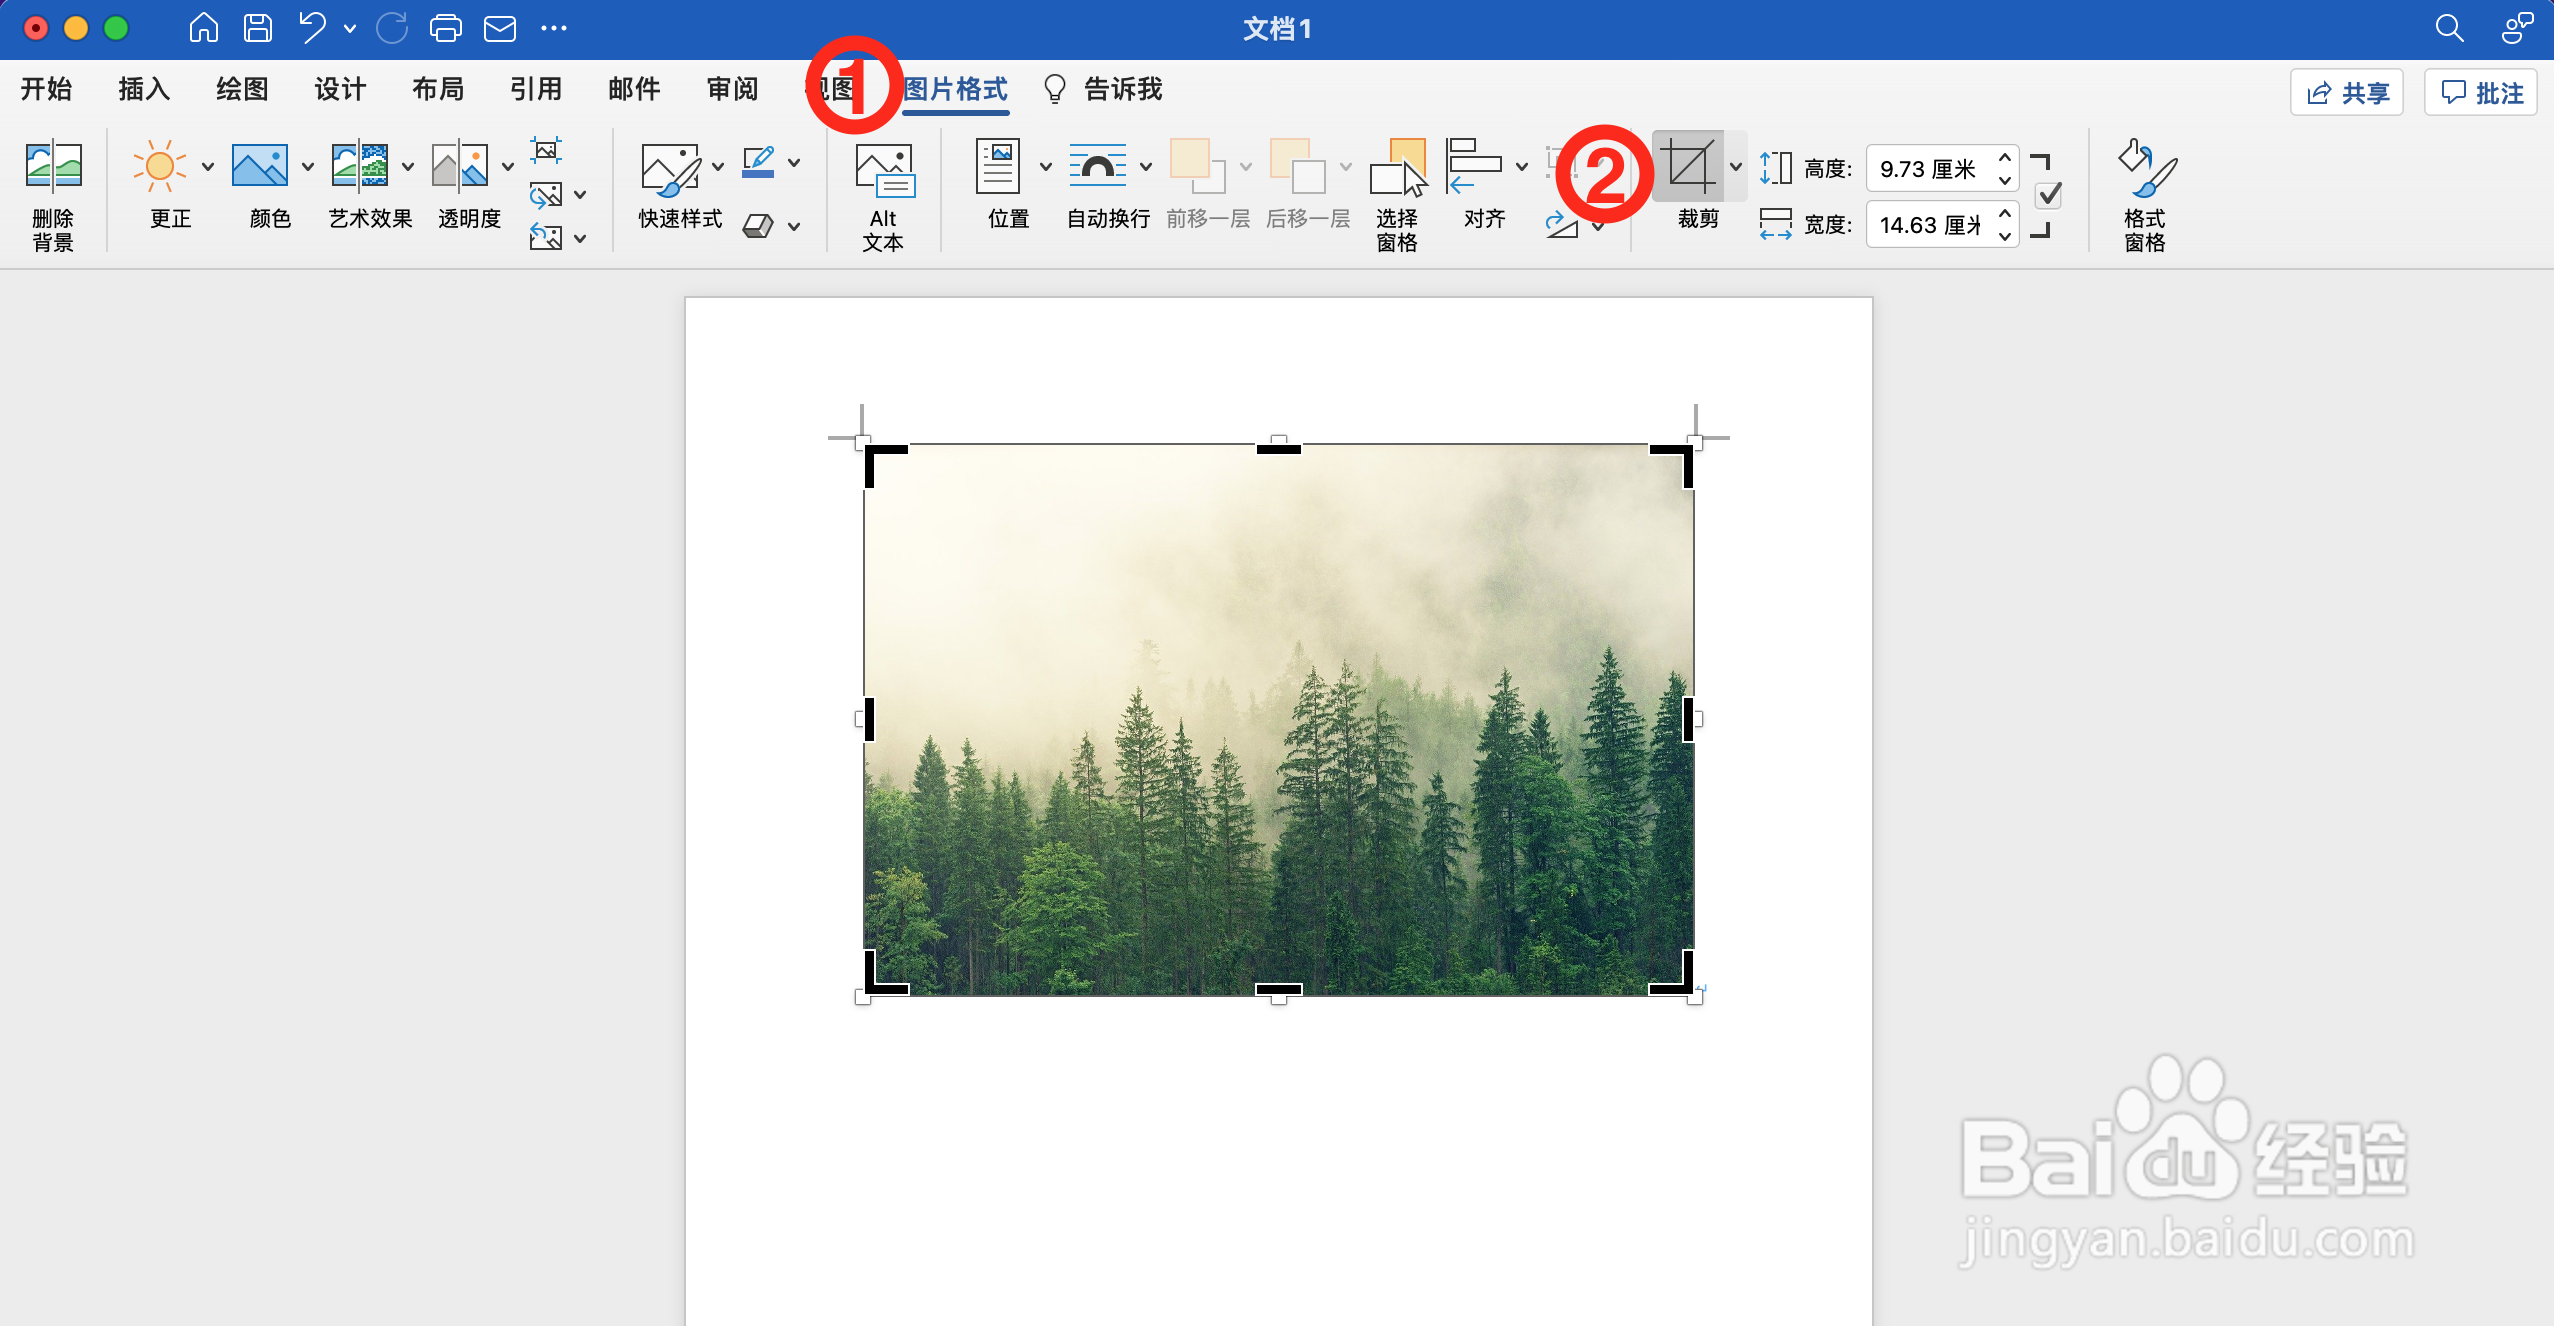Viewport: 2554px width, 1326px height.
Task: Select the 图片格式 tab
Action: pos(956,90)
